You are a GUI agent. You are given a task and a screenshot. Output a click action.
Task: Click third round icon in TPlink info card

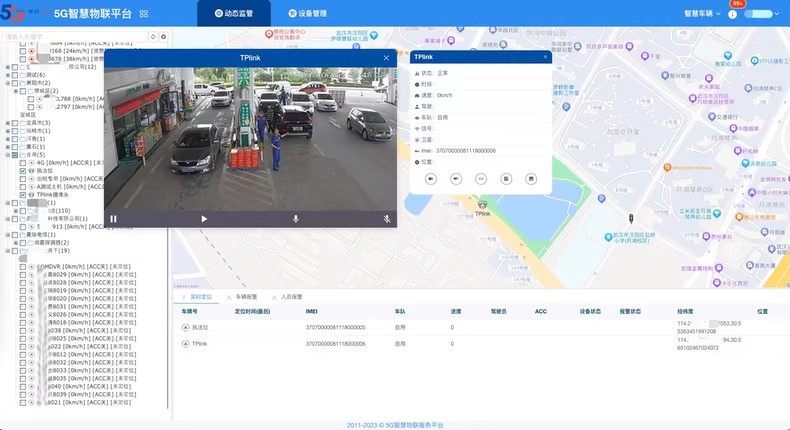pyautogui.click(x=481, y=179)
